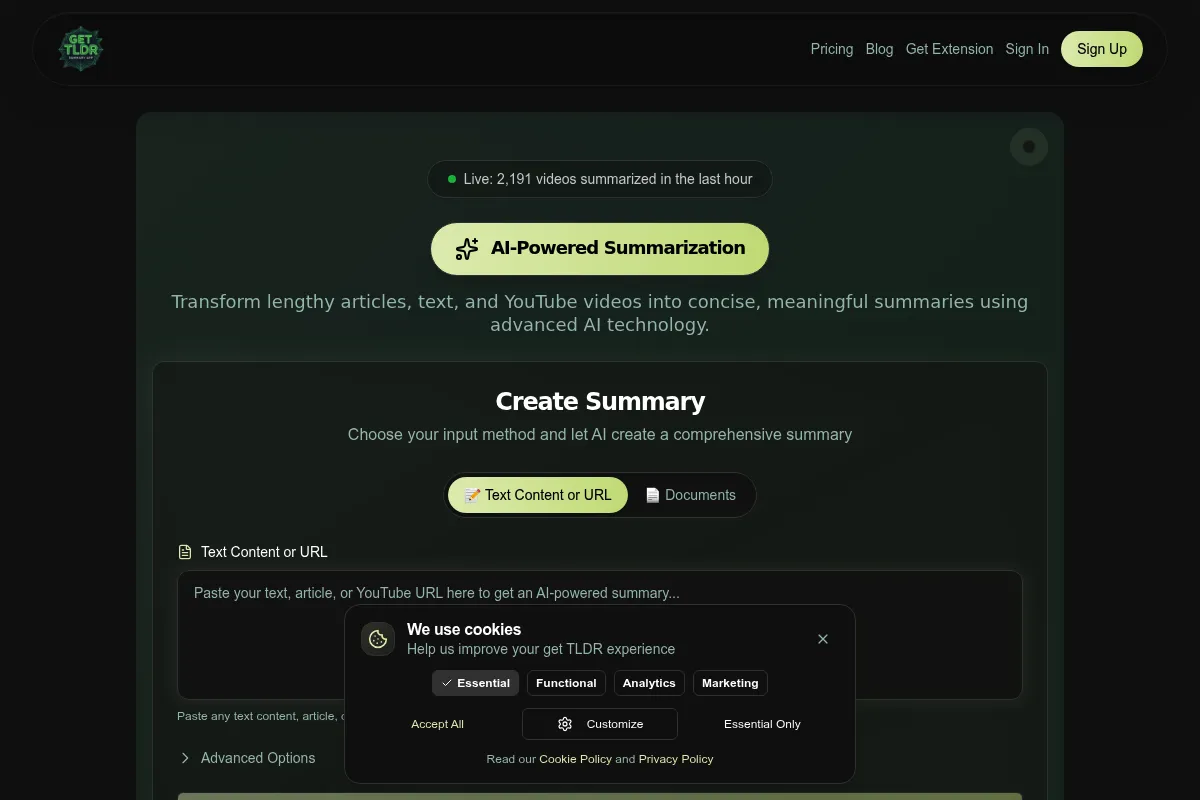
Task: Click AI-Powered Summarization sparkle button
Action: (600, 249)
